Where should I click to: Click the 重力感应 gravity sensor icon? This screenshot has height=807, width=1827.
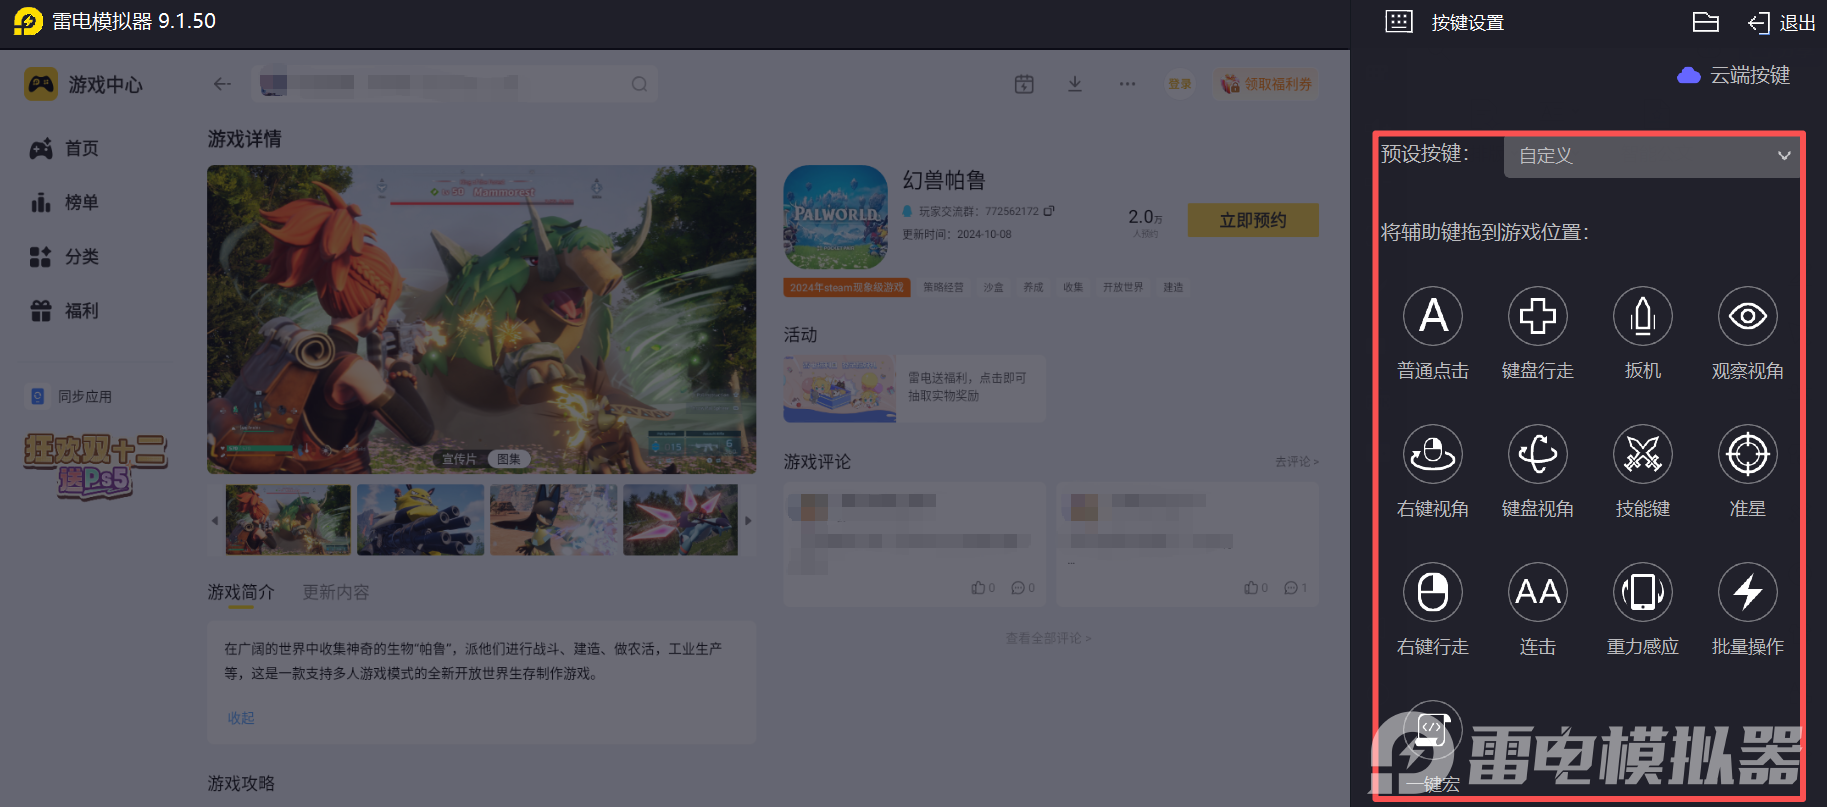[1642, 593]
